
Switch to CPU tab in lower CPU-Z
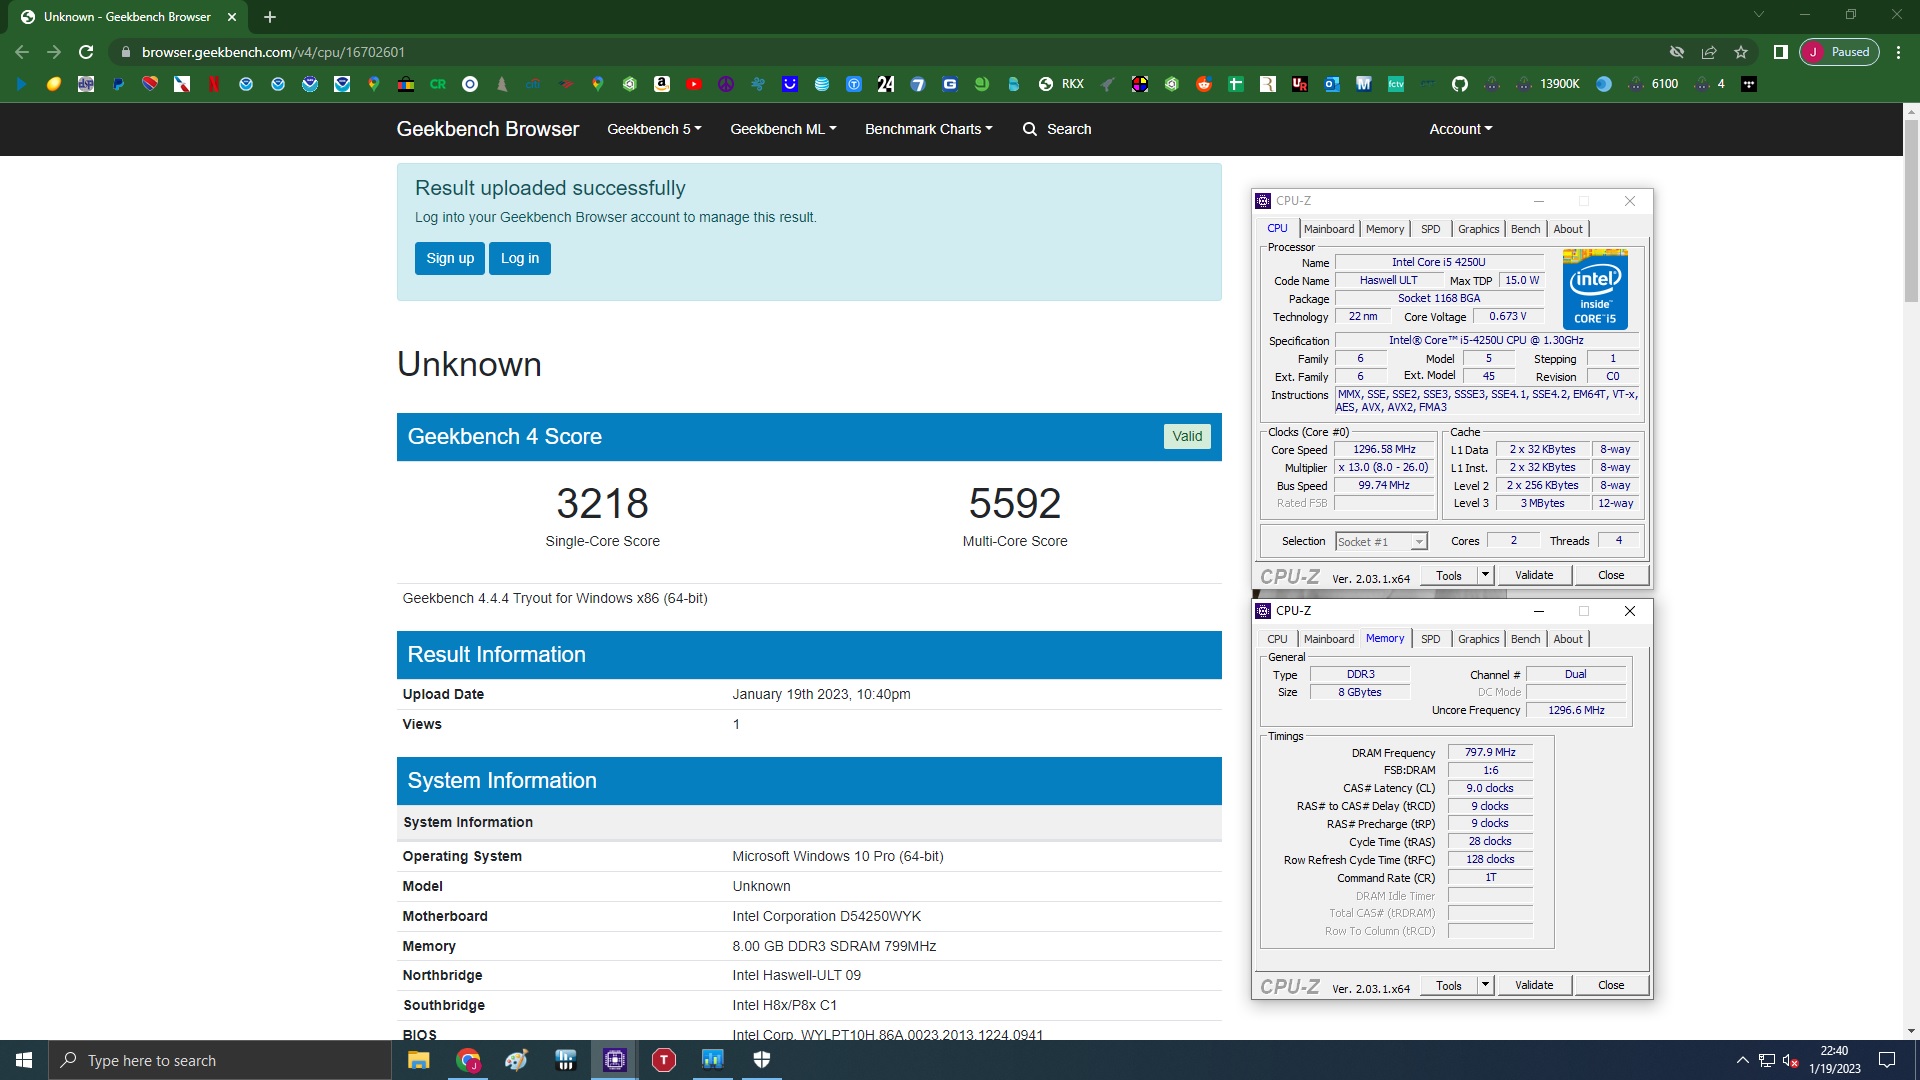point(1277,639)
